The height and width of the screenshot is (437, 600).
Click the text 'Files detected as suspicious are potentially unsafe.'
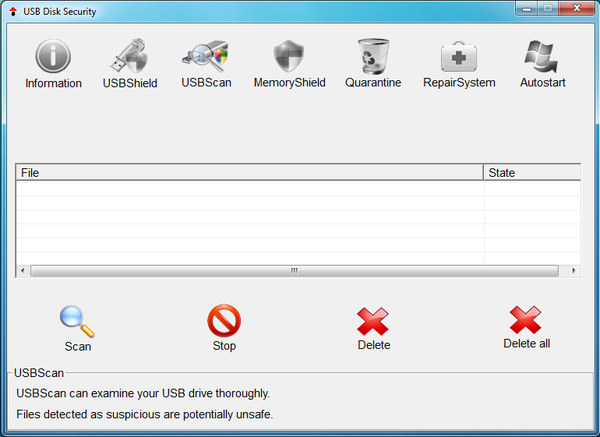(144, 414)
